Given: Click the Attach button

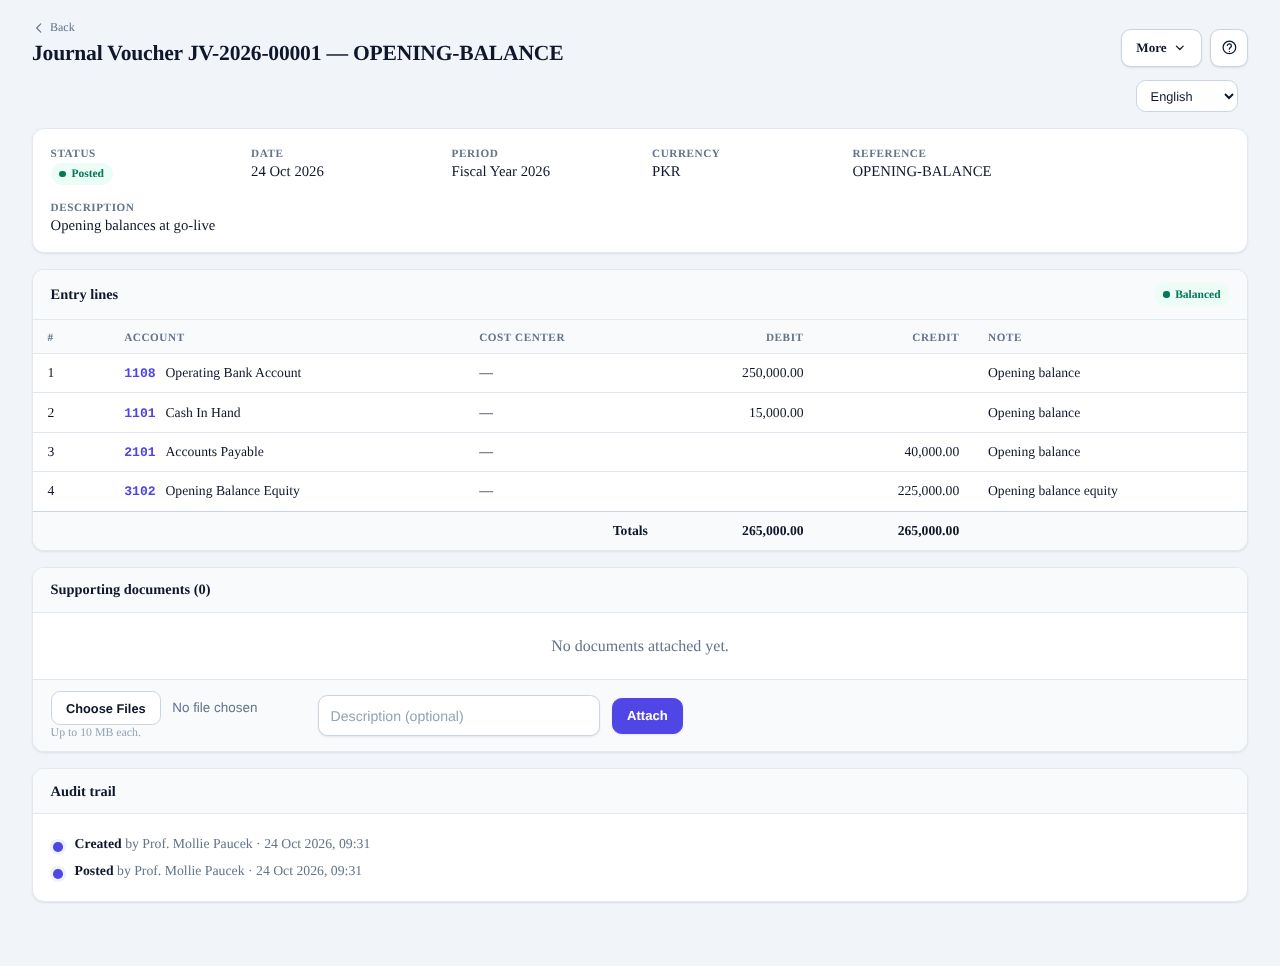Looking at the screenshot, I should tap(647, 716).
